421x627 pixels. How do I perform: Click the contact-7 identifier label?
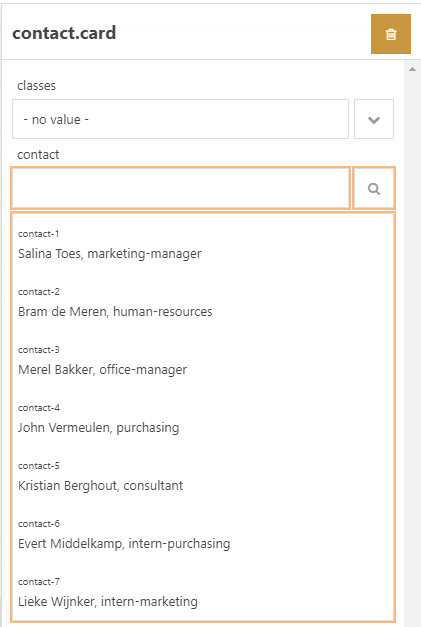39,581
